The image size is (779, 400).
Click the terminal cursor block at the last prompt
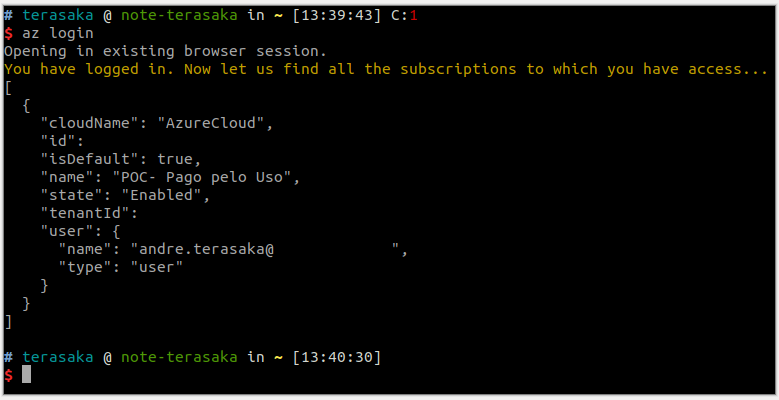27,374
